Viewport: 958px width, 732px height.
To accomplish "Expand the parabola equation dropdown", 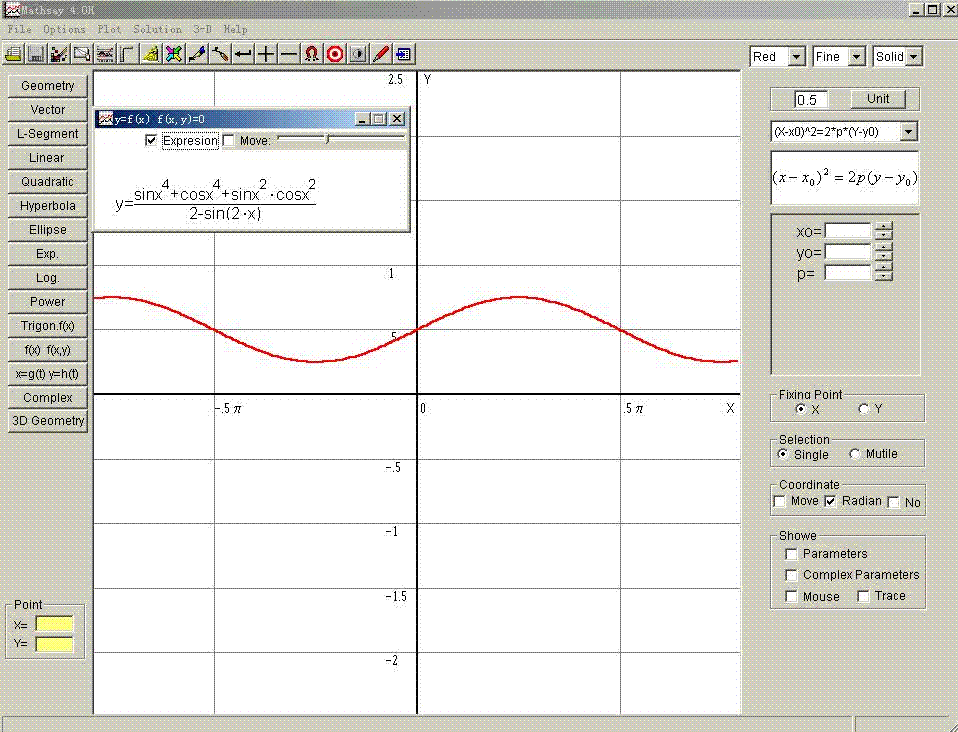I will pyautogui.click(x=909, y=132).
